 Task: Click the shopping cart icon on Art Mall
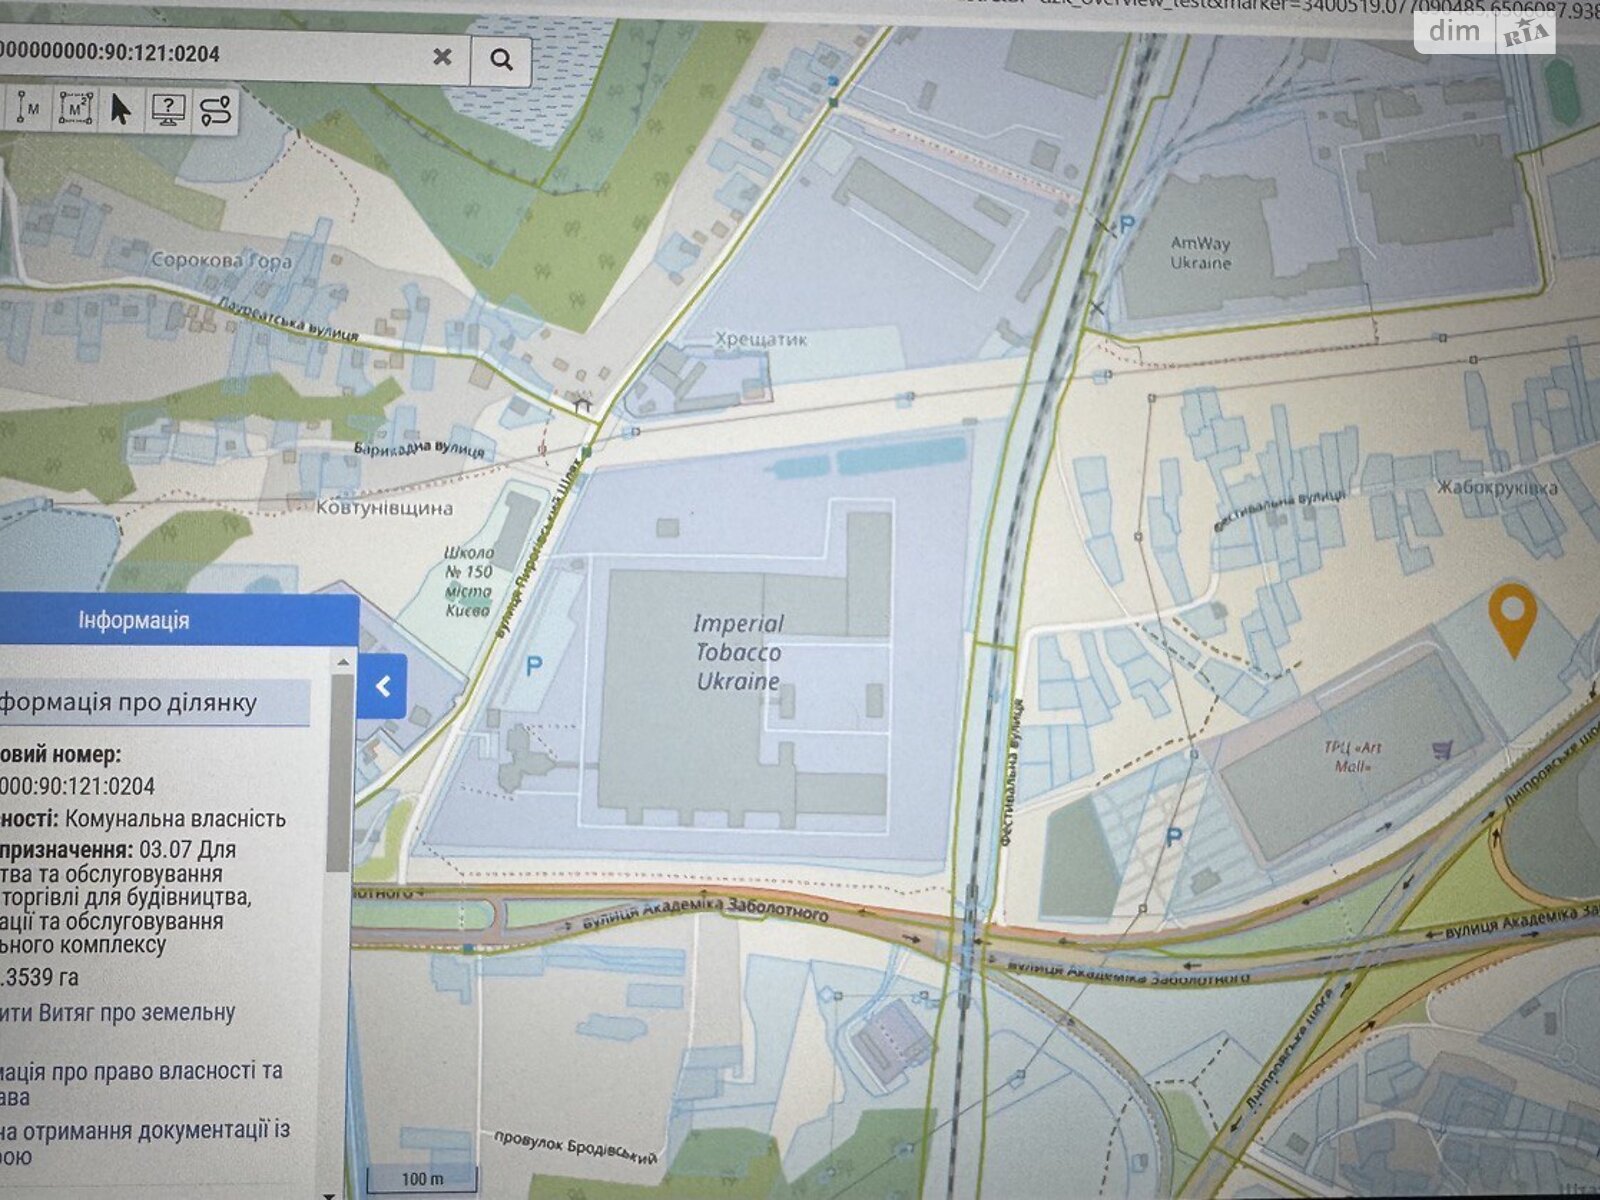[1440, 749]
